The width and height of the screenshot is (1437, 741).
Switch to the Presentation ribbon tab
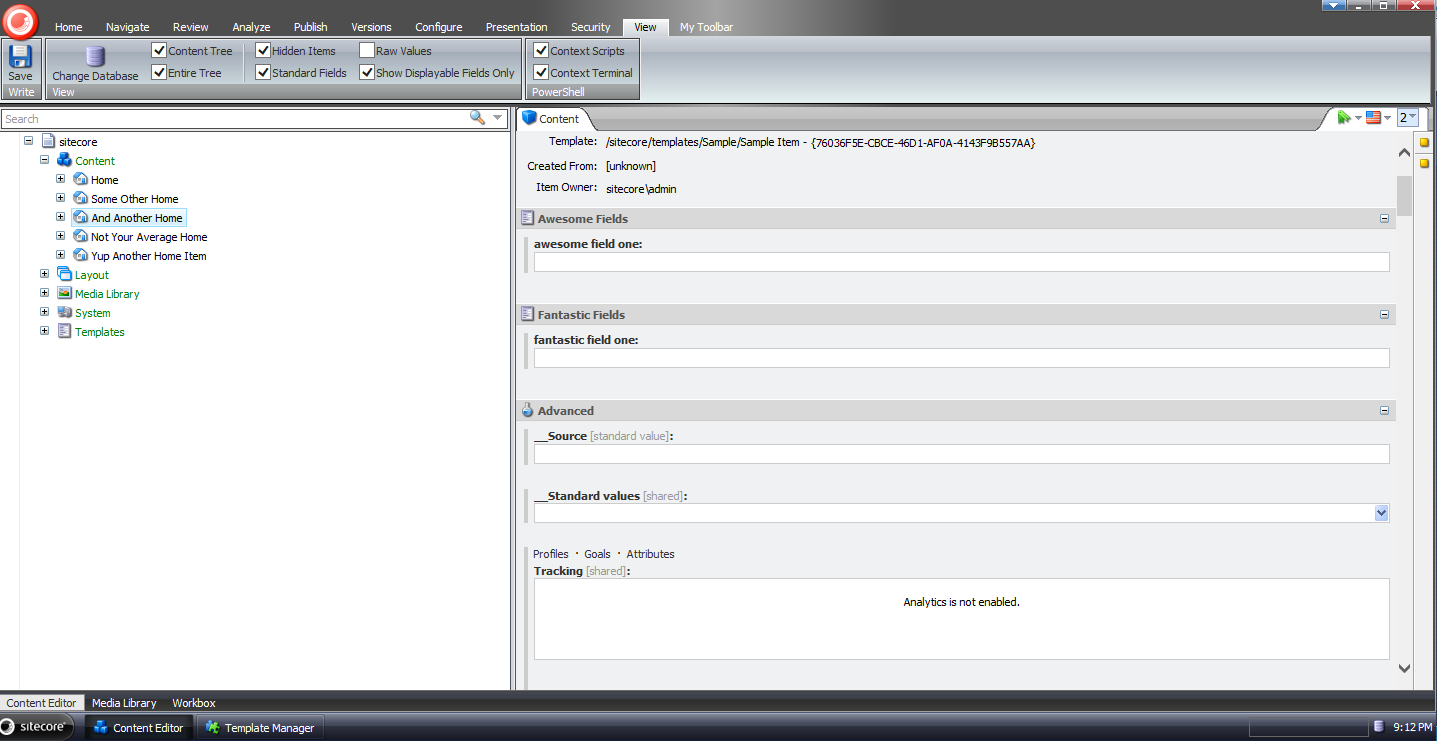pyautogui.click(x=516, y=27)
